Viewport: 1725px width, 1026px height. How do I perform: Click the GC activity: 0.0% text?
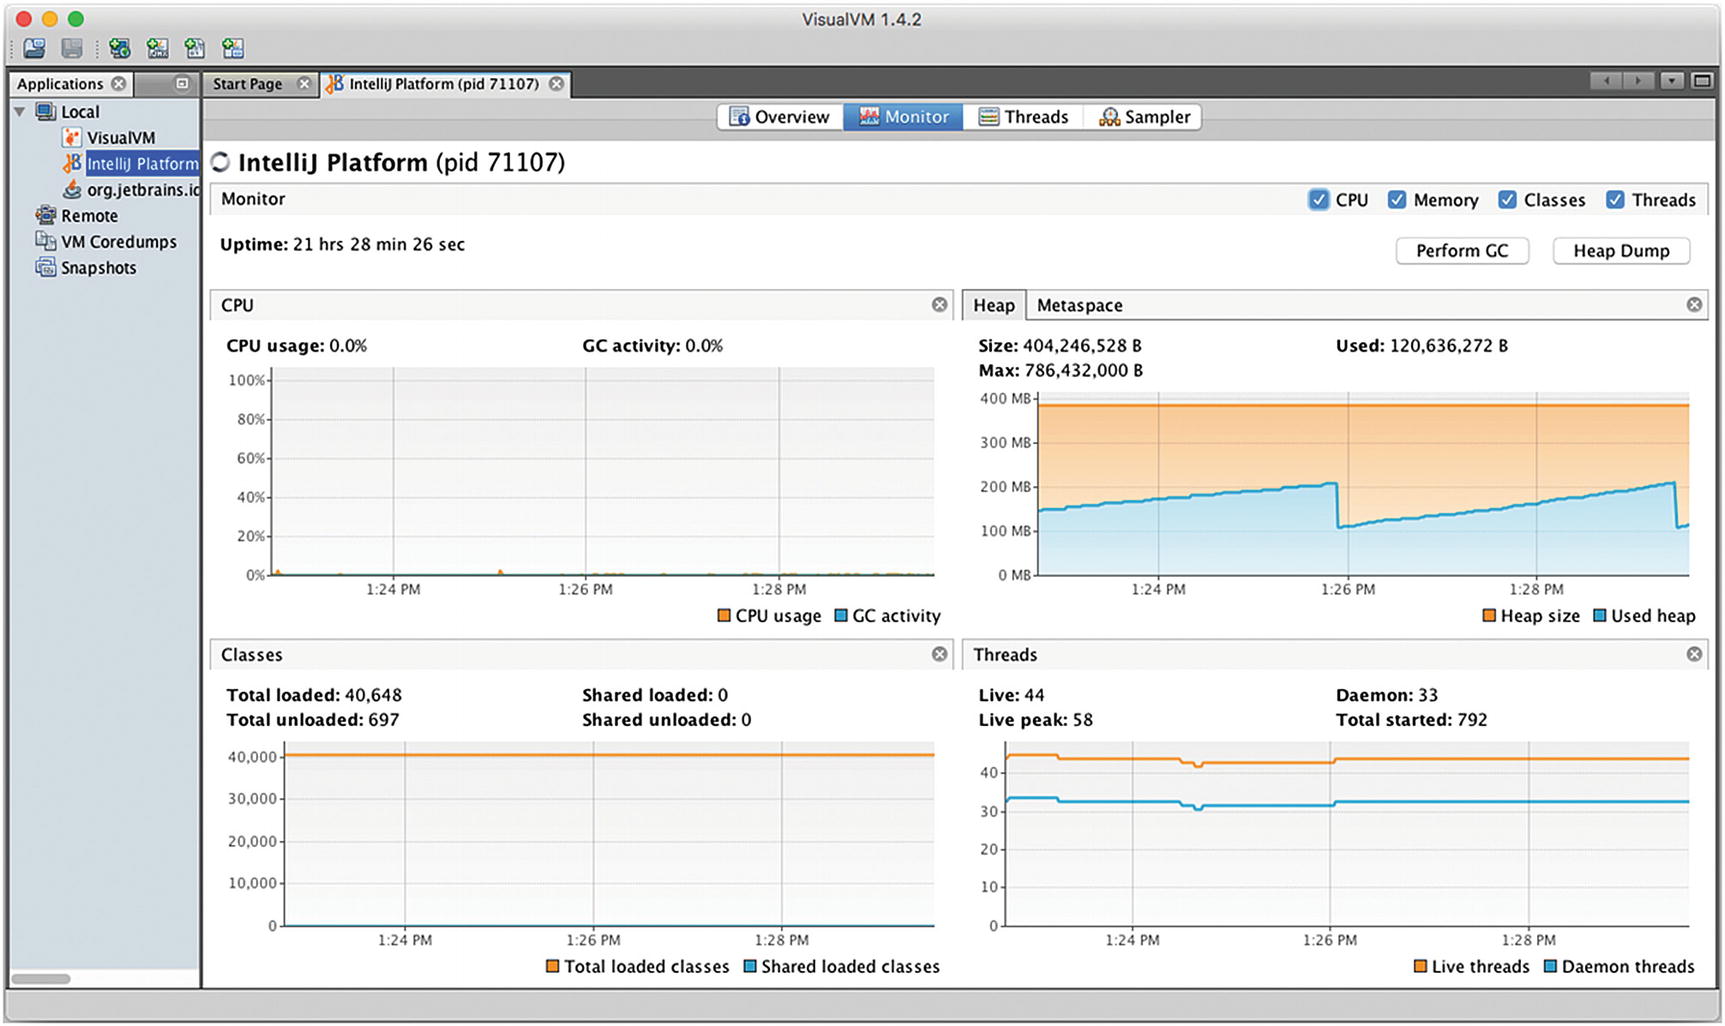click(652, 346)
